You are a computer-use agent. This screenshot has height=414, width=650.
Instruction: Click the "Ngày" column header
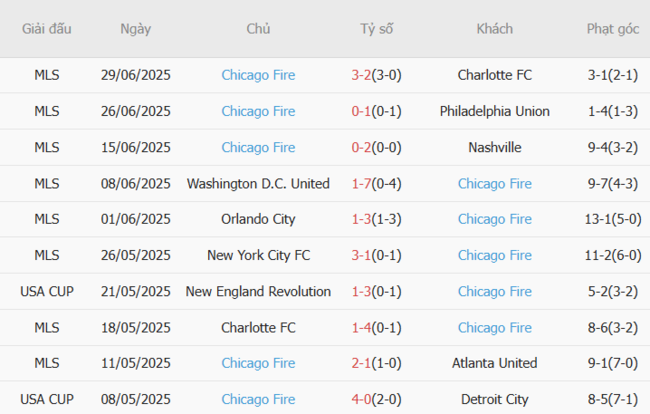pyautogui.click(x=135, y=29)
